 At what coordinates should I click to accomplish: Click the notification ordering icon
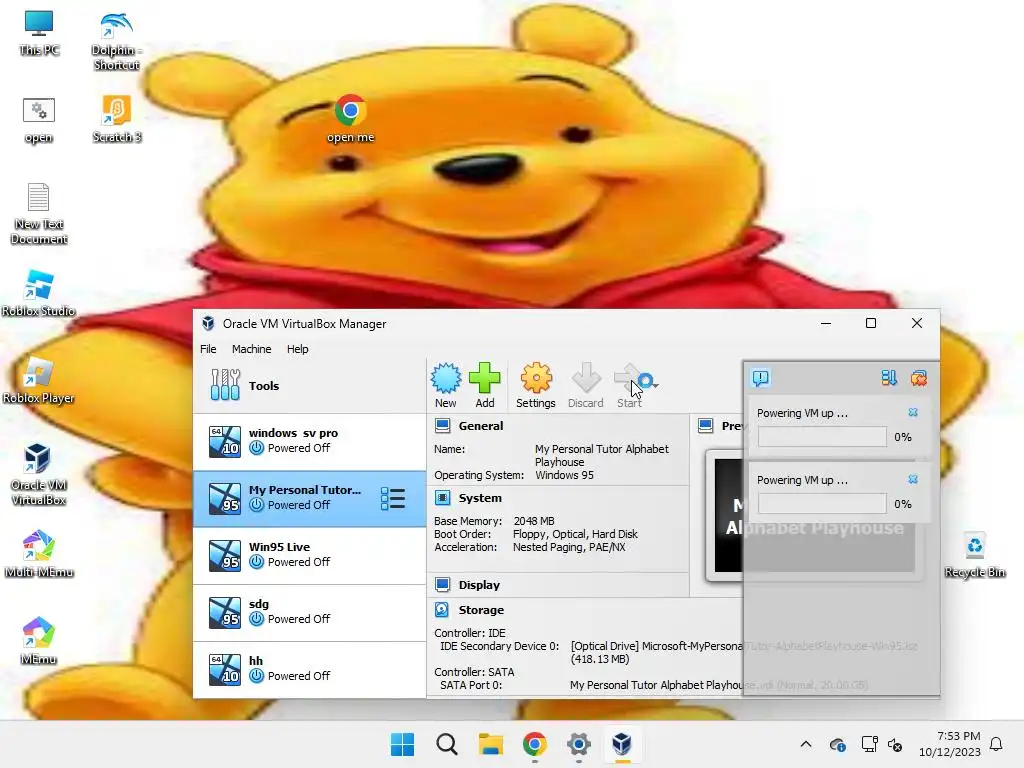point(888,378)
